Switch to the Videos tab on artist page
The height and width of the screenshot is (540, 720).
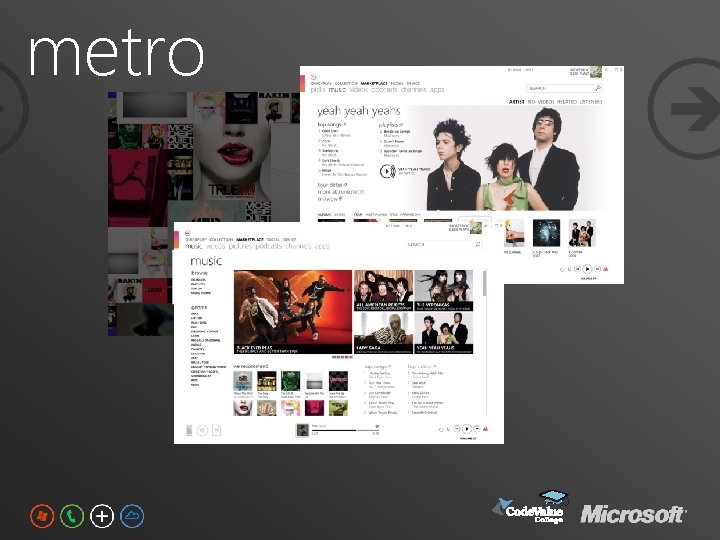[546, 101]
